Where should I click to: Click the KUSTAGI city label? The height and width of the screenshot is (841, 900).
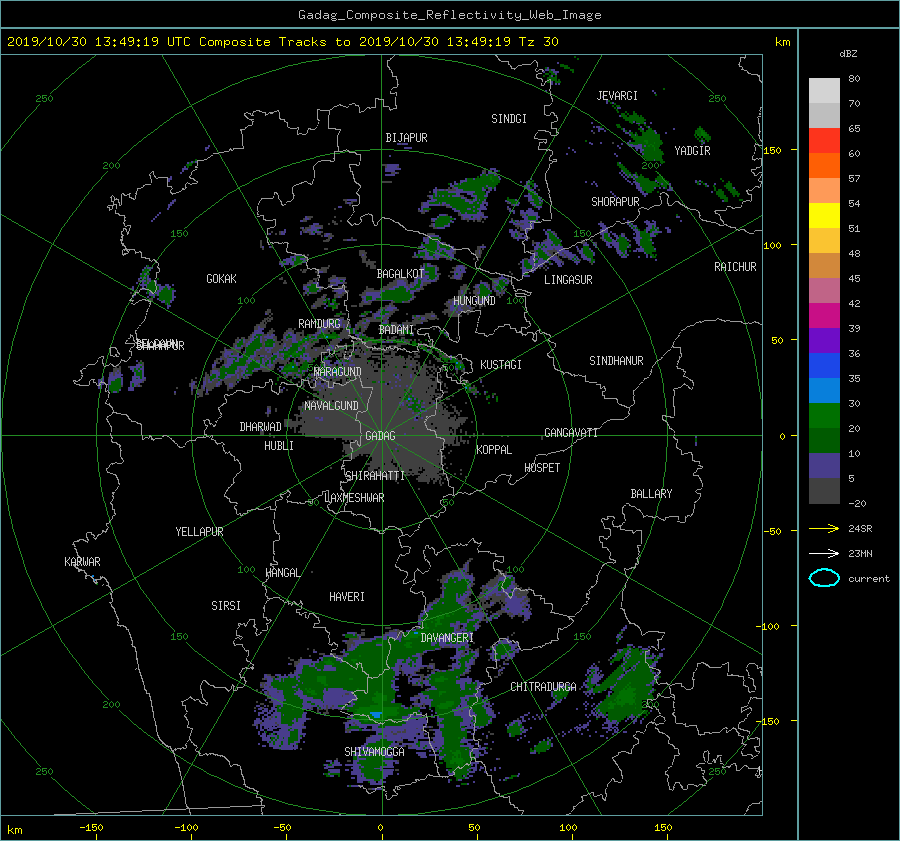point(501,365)
